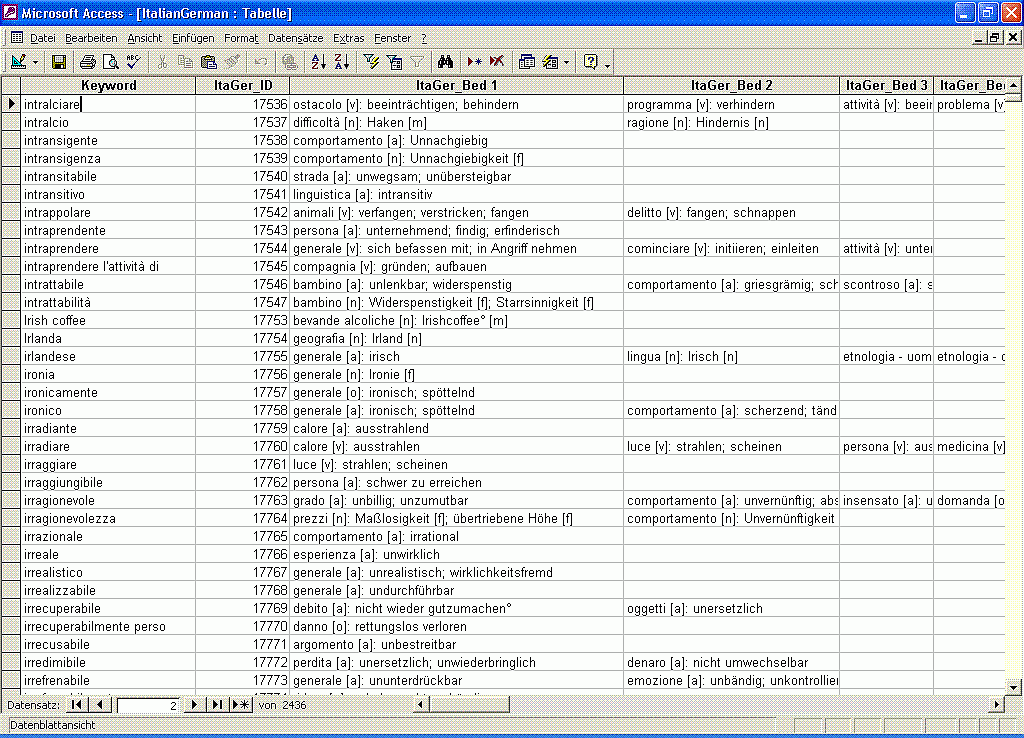Click the horizontal scrollbar thumb
The image size is (1024, 738).
[468, 705]
